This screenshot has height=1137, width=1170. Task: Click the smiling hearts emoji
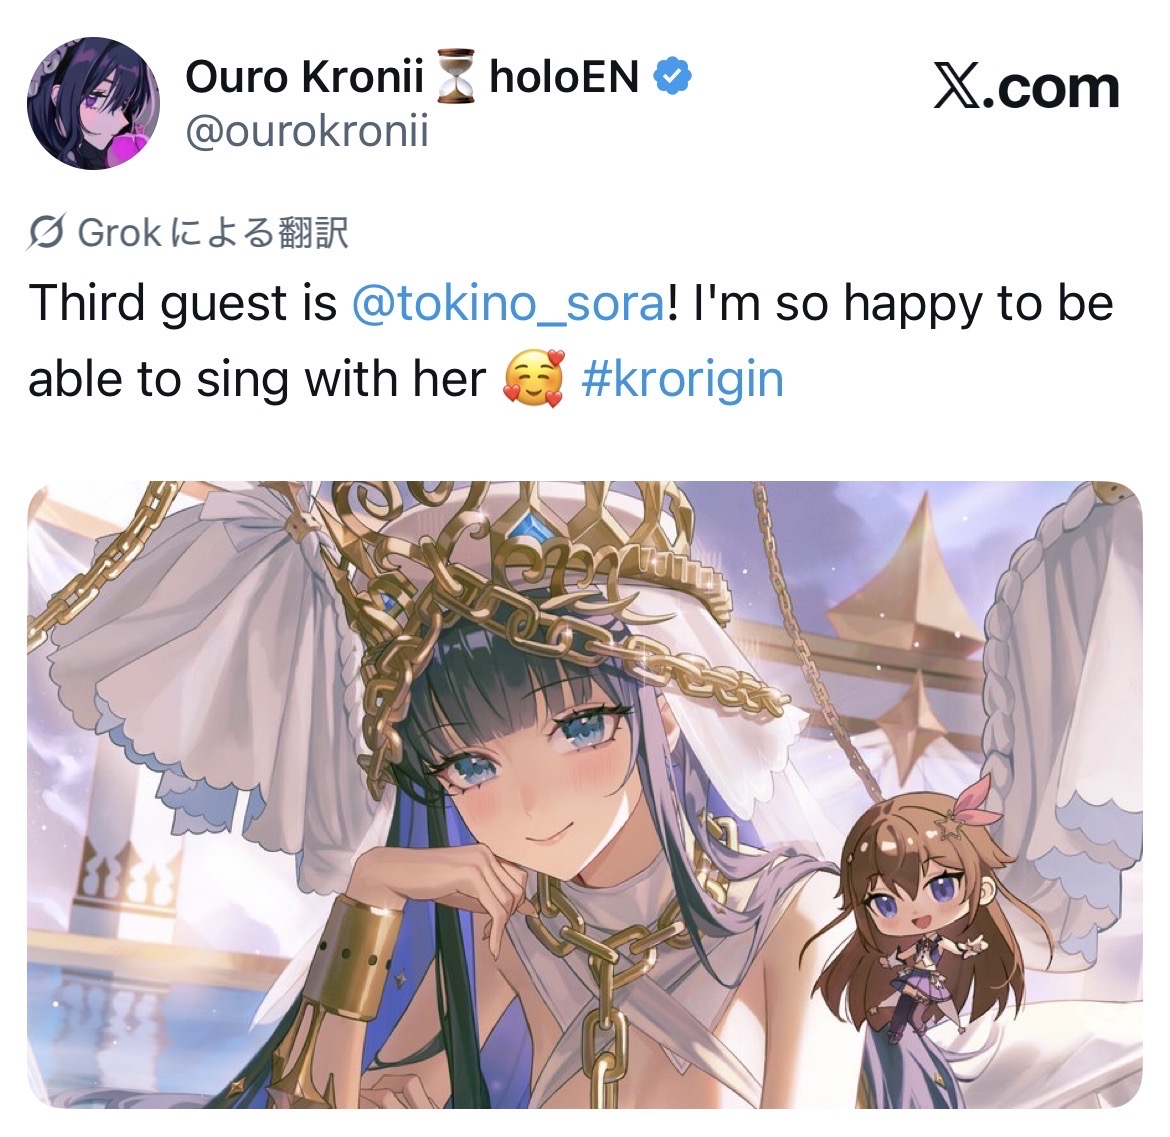533,379
